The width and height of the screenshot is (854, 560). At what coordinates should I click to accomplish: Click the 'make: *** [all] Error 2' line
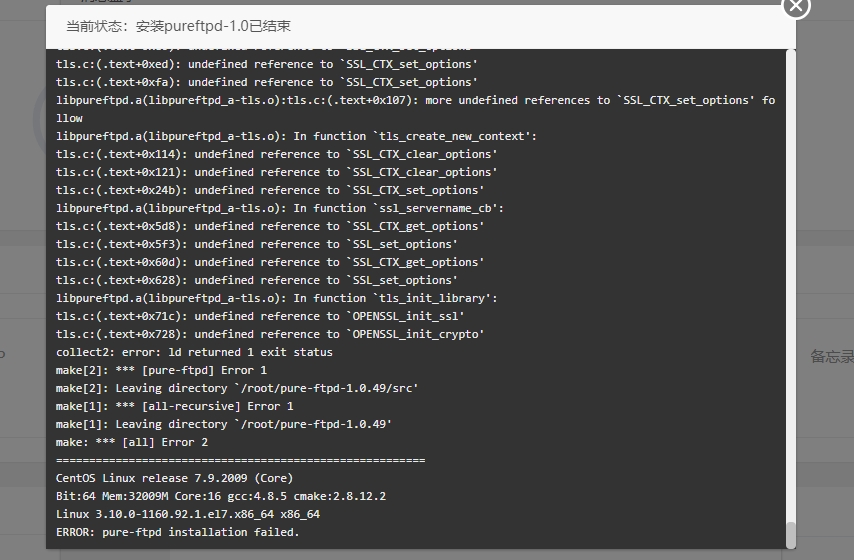click(132, 442)
